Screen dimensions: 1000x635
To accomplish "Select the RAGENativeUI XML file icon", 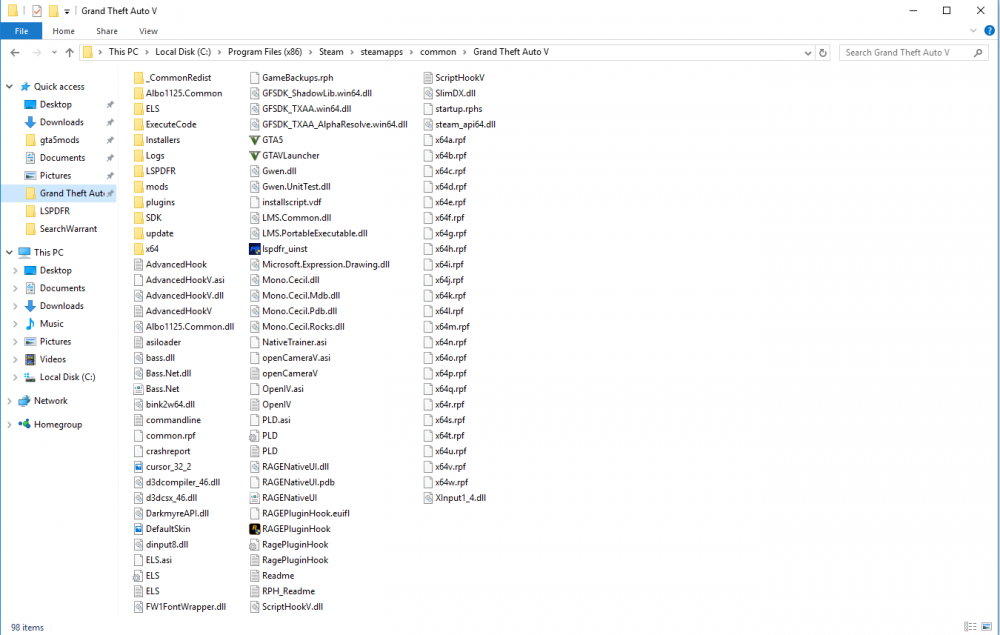I will click(254, 498).
